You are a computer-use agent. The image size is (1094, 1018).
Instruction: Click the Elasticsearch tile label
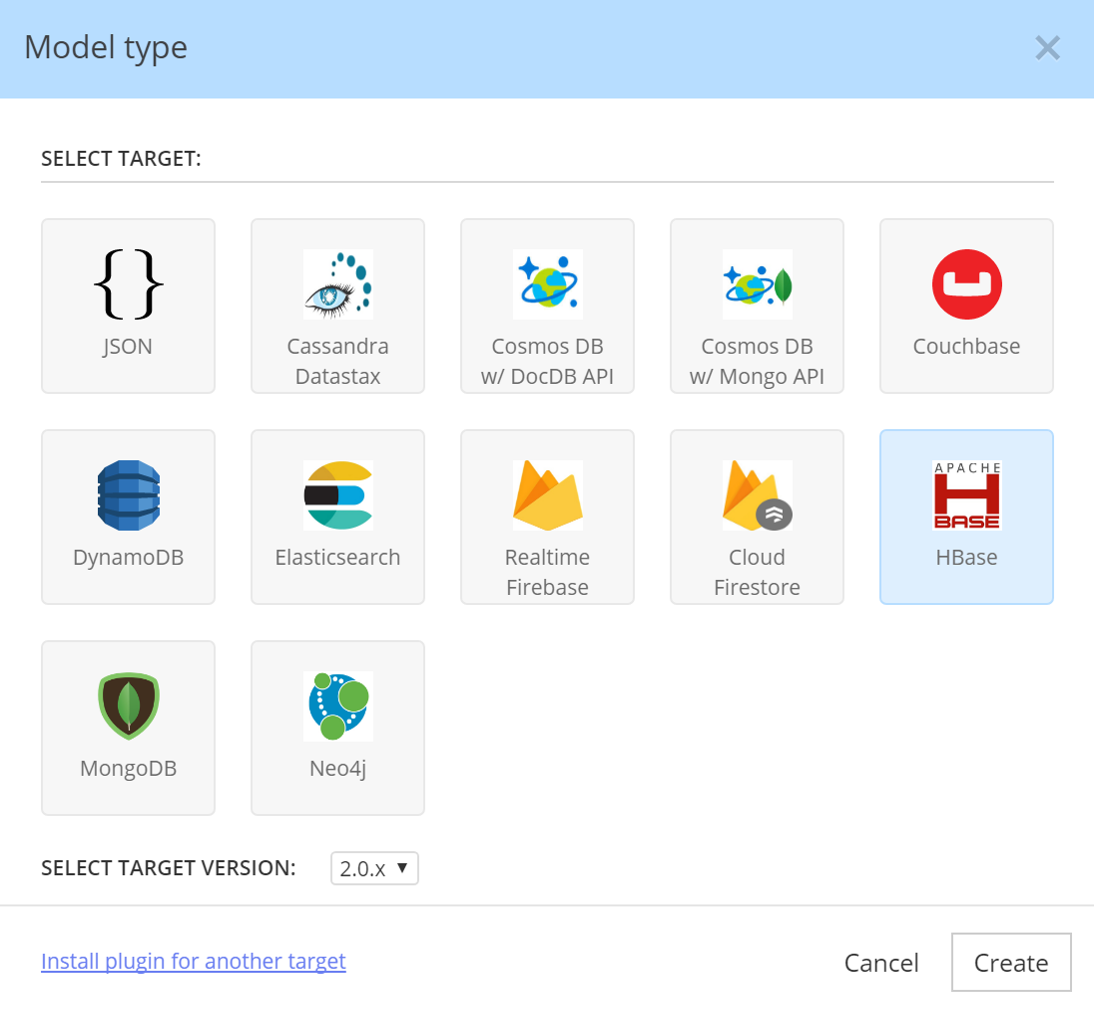(x=338, y=558)
